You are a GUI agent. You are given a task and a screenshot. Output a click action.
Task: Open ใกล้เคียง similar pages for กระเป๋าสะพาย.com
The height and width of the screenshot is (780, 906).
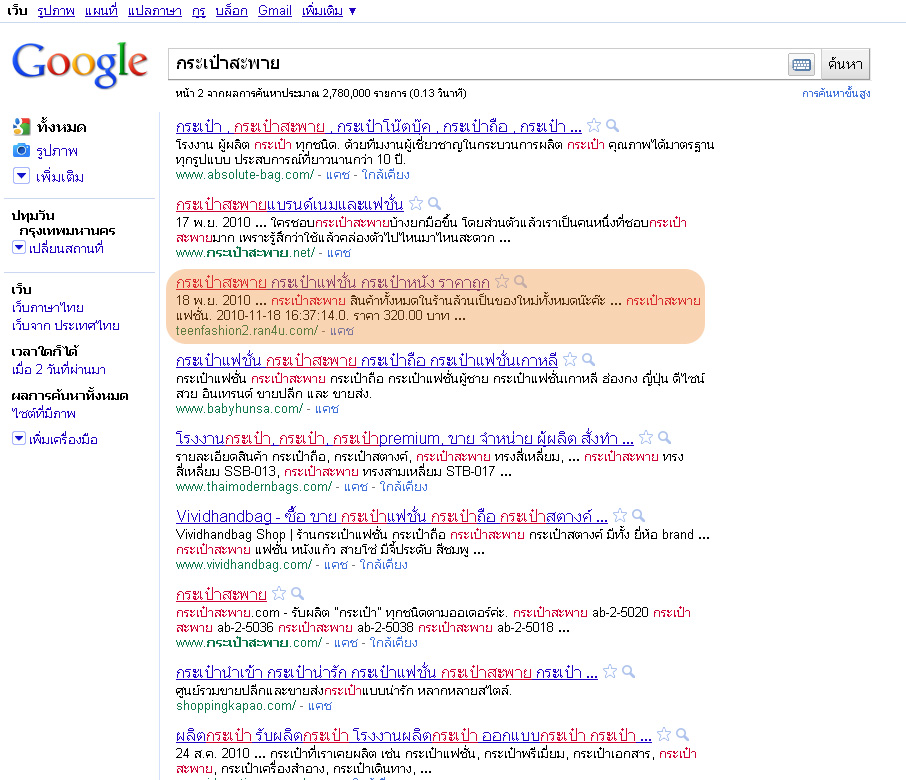click(x=393, y=642)
